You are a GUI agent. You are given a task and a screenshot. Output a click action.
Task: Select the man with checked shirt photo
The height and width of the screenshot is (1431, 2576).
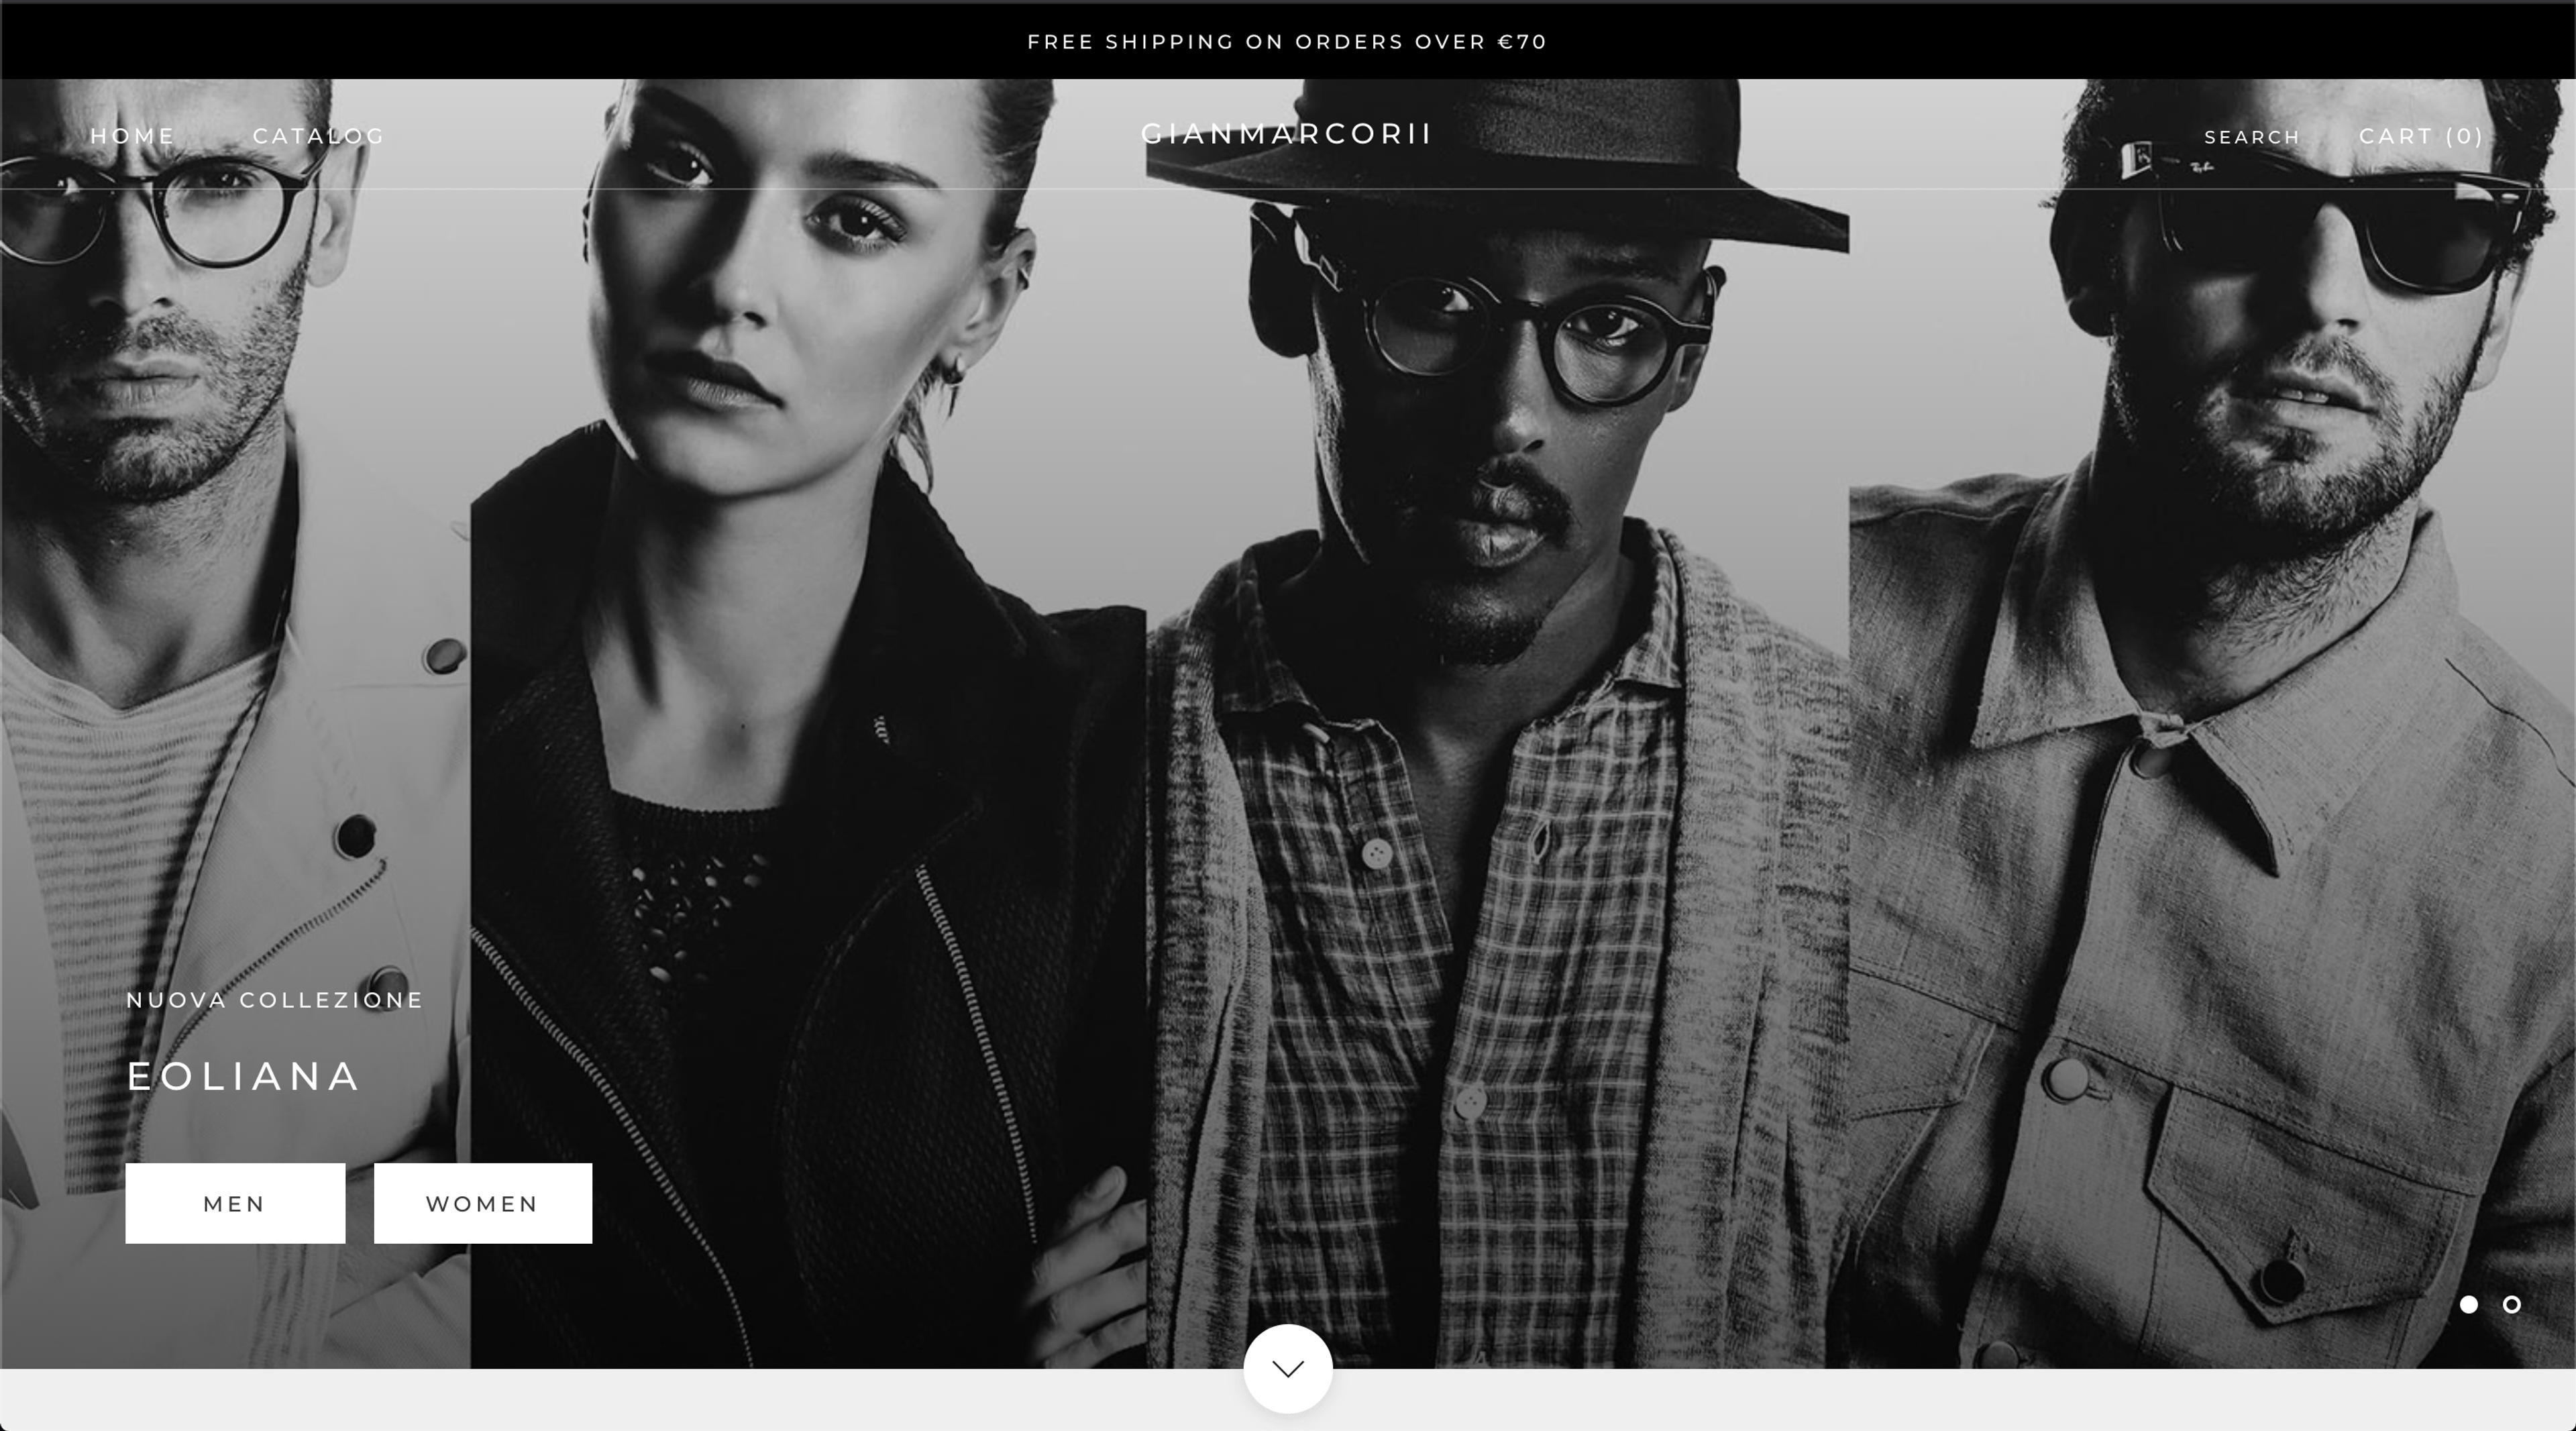point(1497,723)
